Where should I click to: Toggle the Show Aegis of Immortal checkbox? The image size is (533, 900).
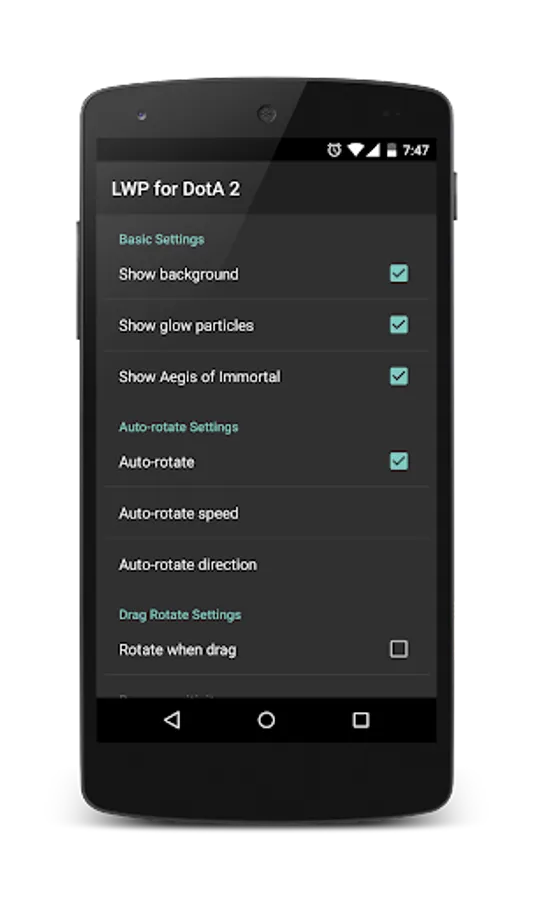pyautogui.click(x=399, y=376)
